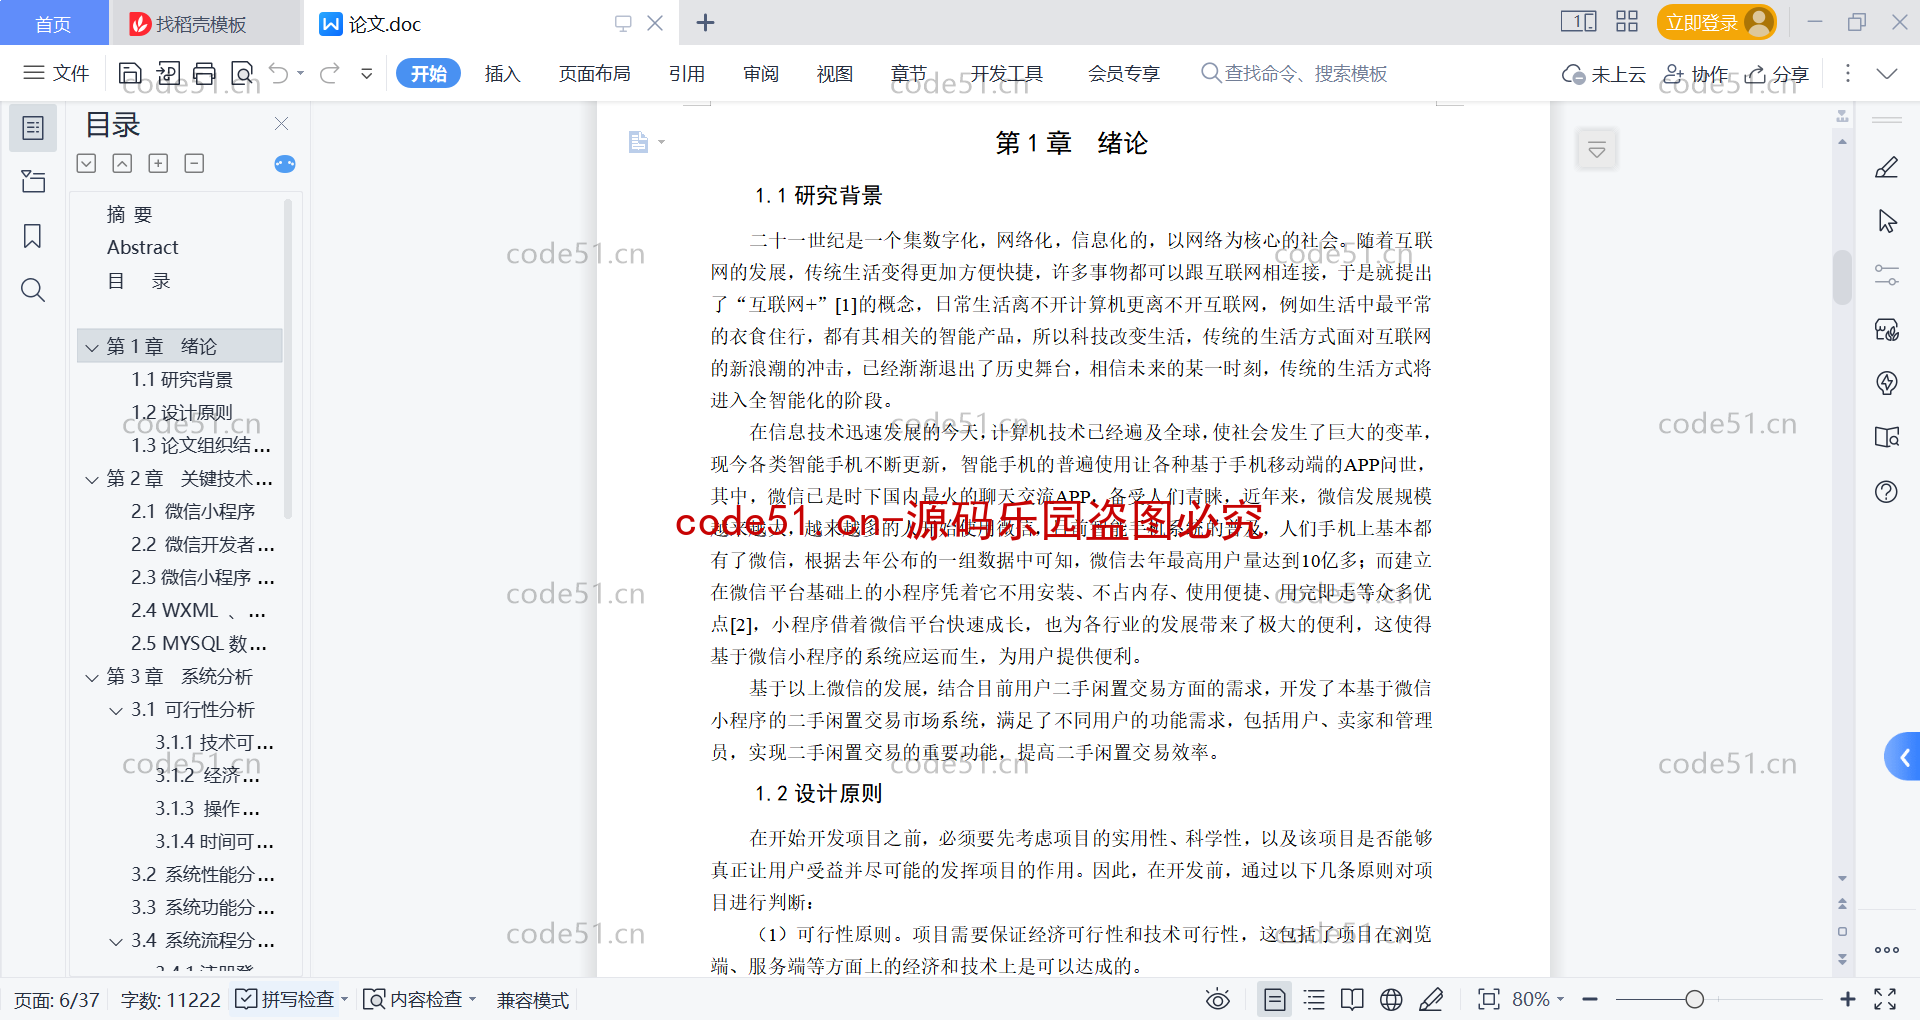Click the select arrow tool in right sidebar
Viewport: 1920px width, 1020px height.
point(1887,221)
